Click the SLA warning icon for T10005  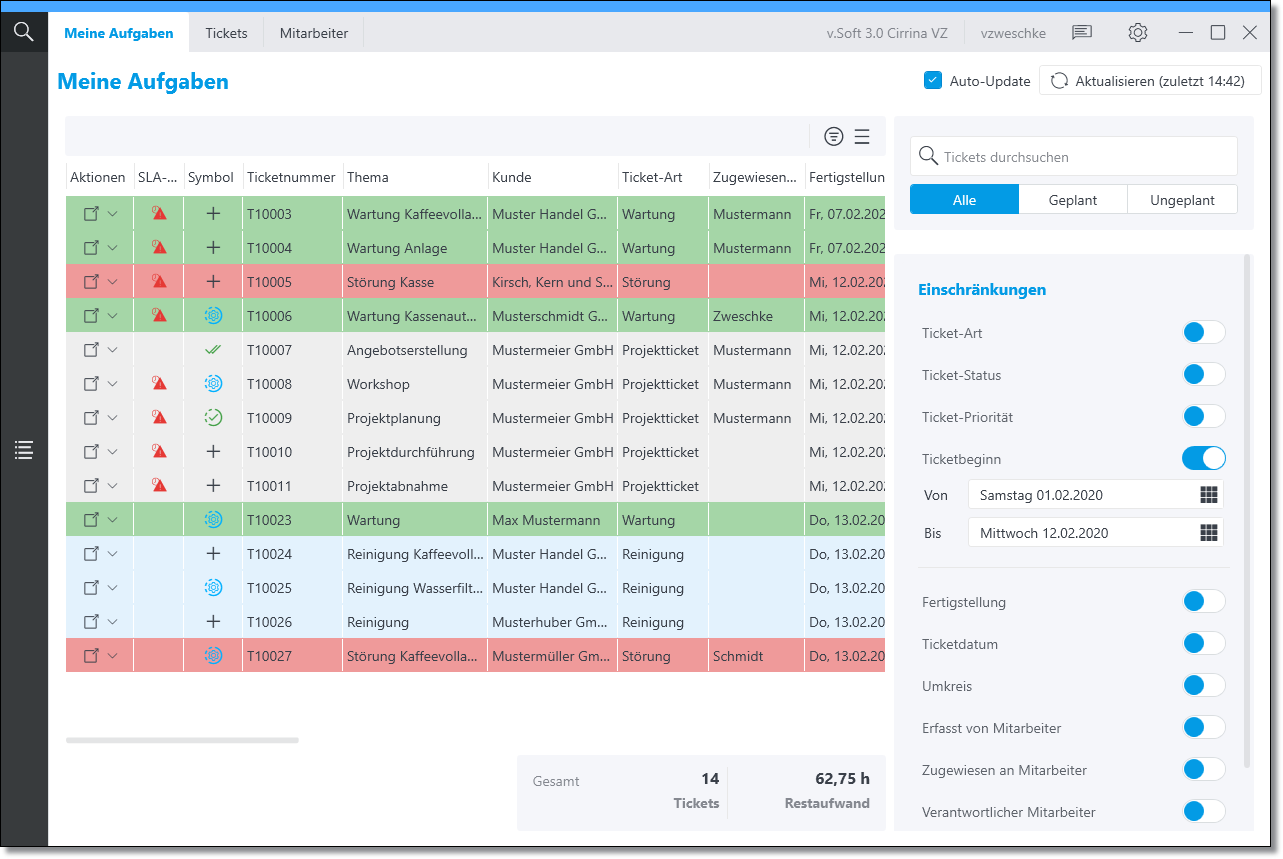[x=159, y=282]
